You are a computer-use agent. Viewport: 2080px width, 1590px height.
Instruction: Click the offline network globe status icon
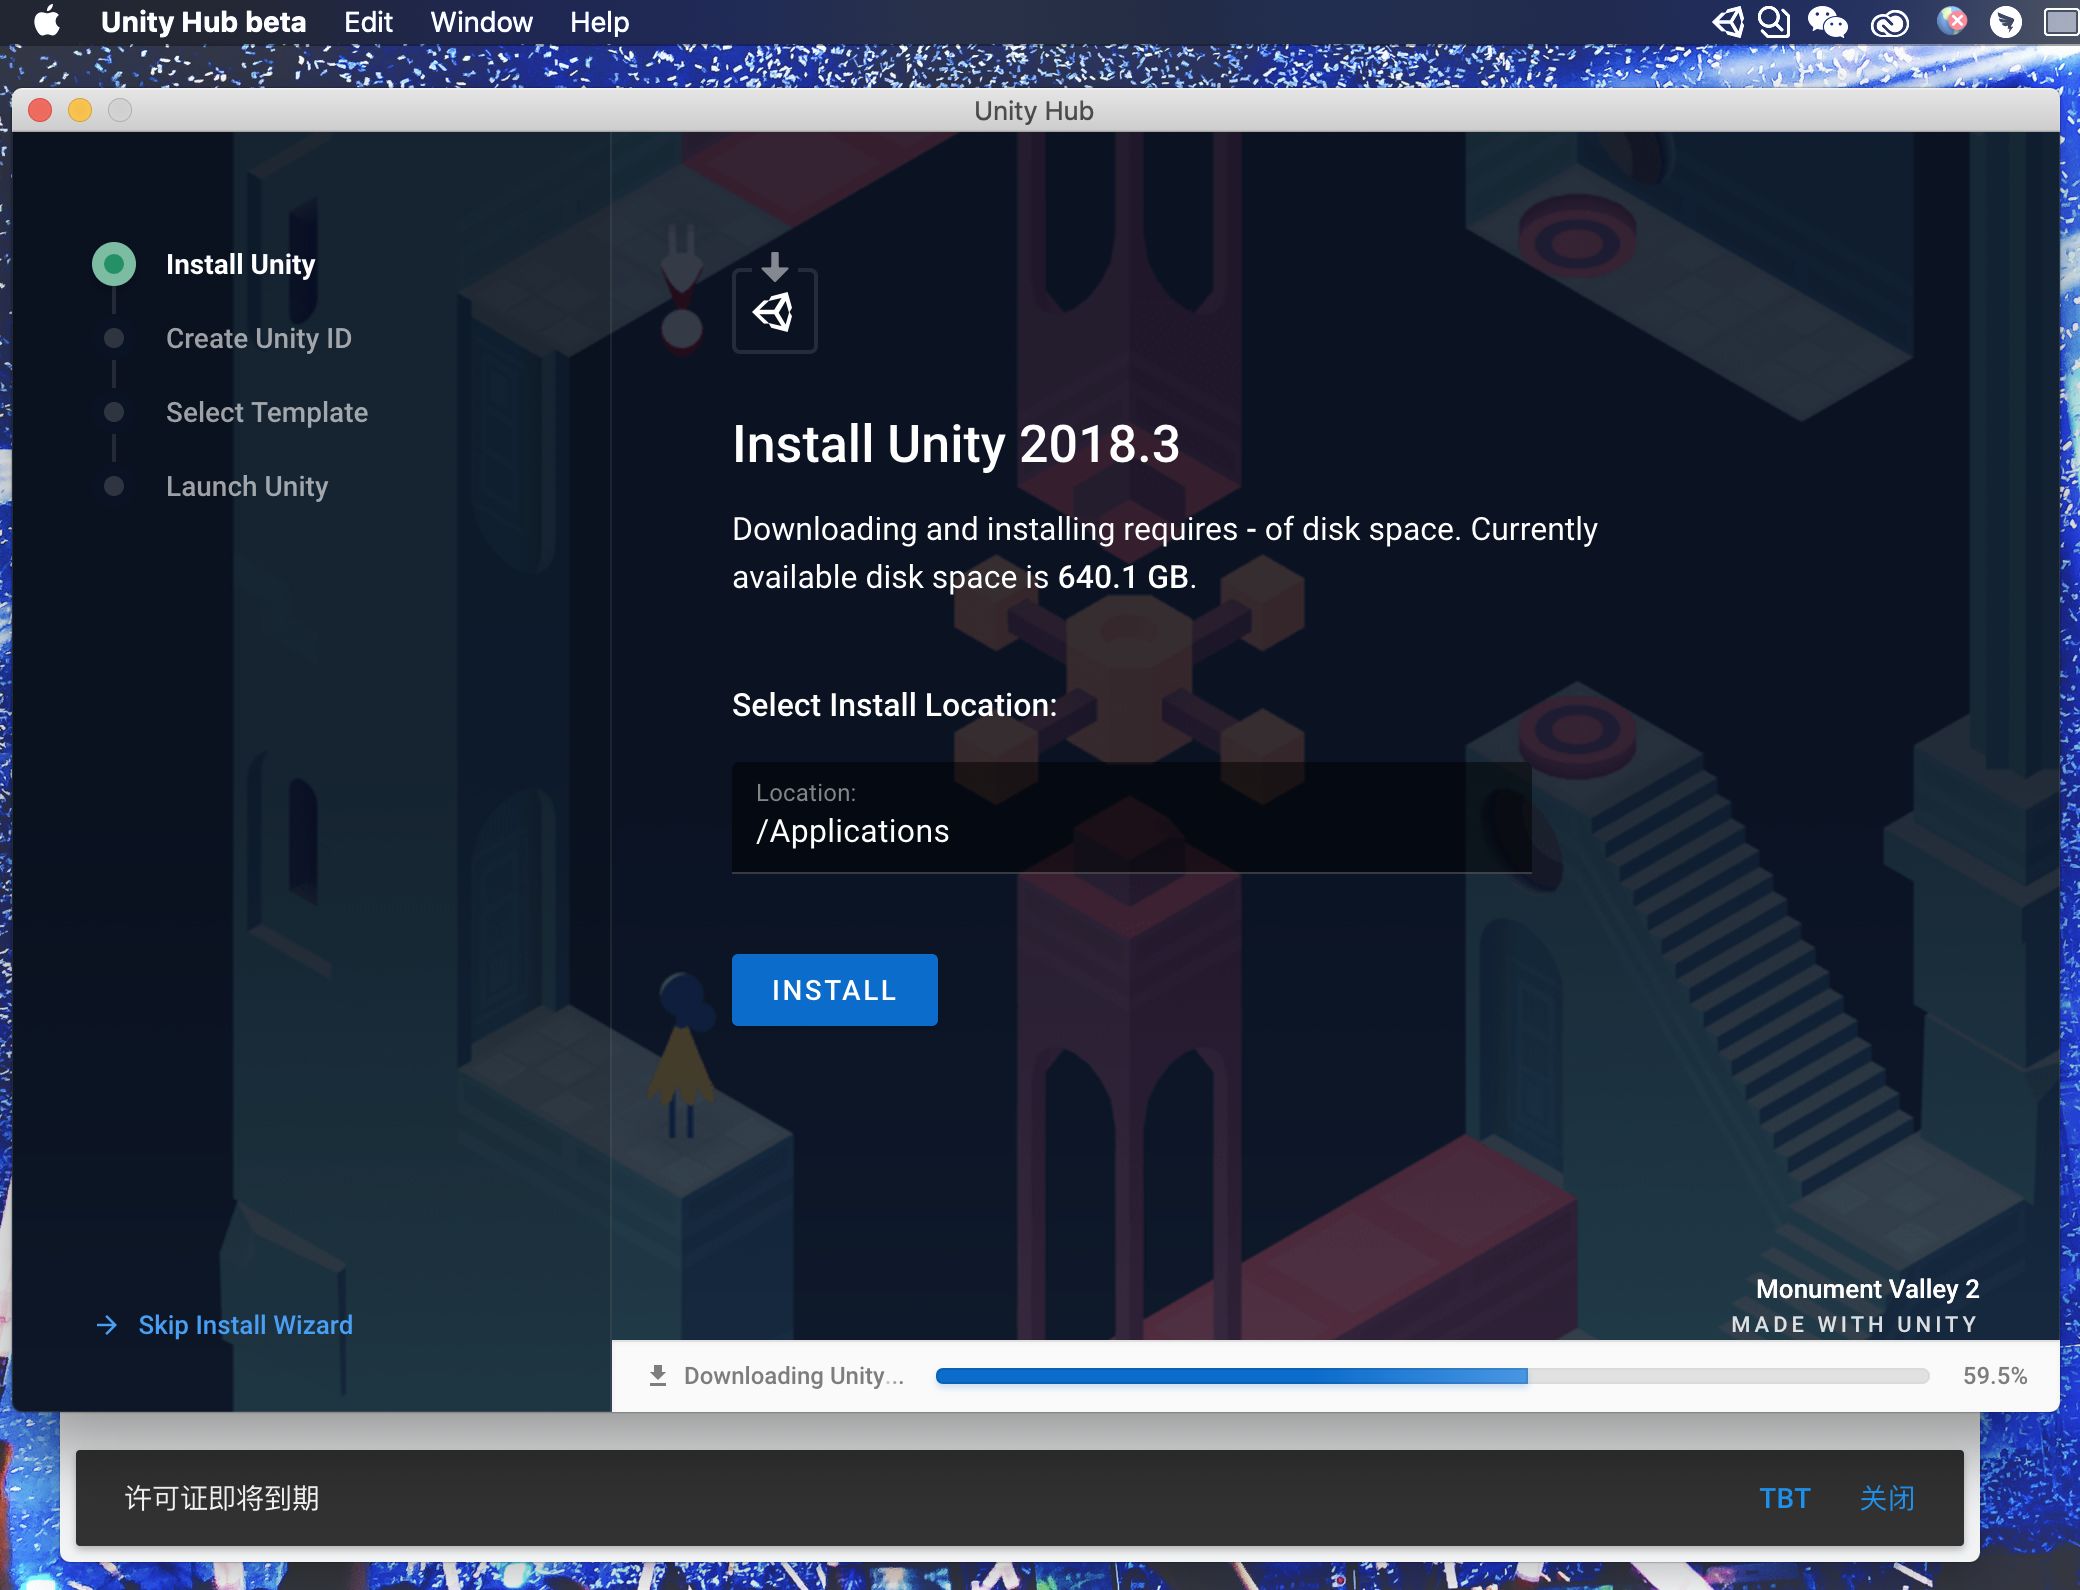coord(1951,21)
